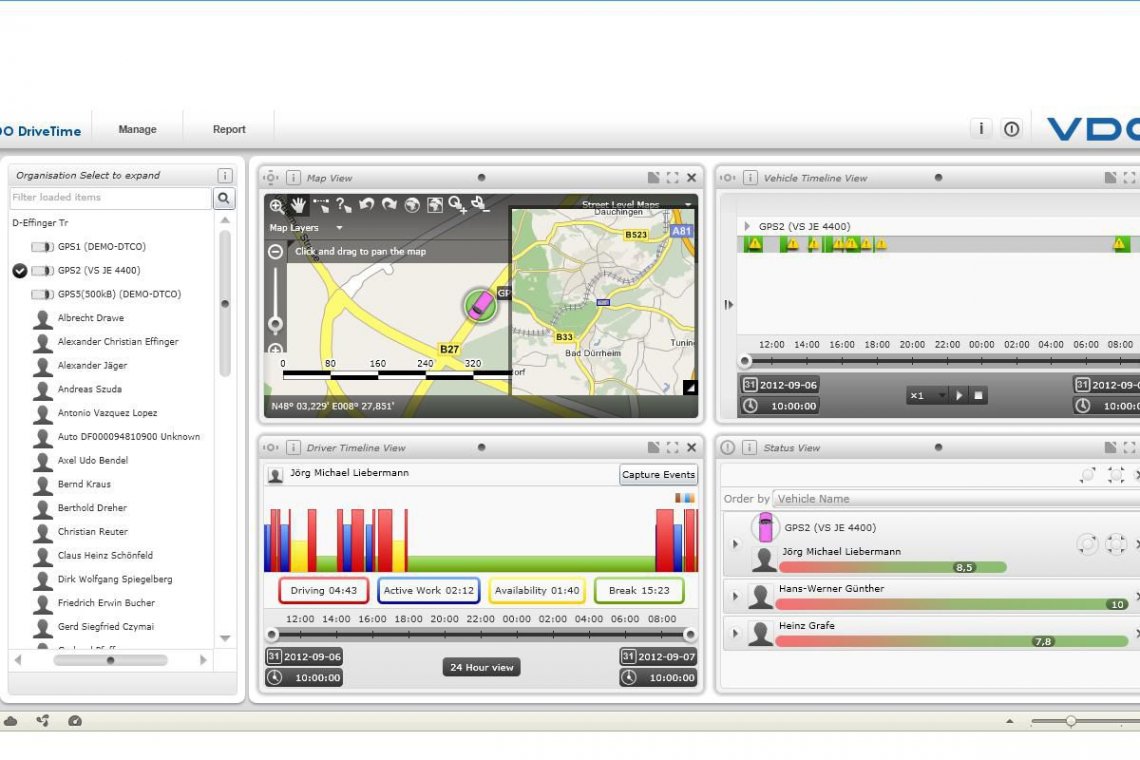Toggle GPS1 (DEMO-DTCO) vehicle selection
This screenshot has height=760, width=1140.
(x=43, y=247)
